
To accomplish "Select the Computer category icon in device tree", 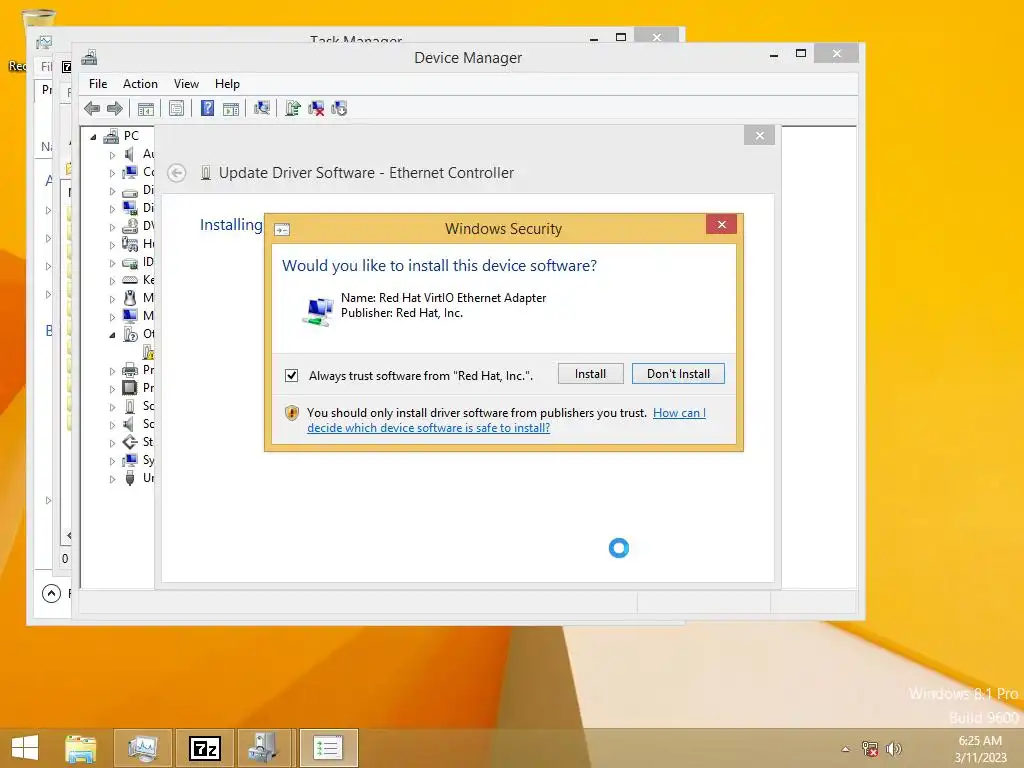I will coord(130,172).
